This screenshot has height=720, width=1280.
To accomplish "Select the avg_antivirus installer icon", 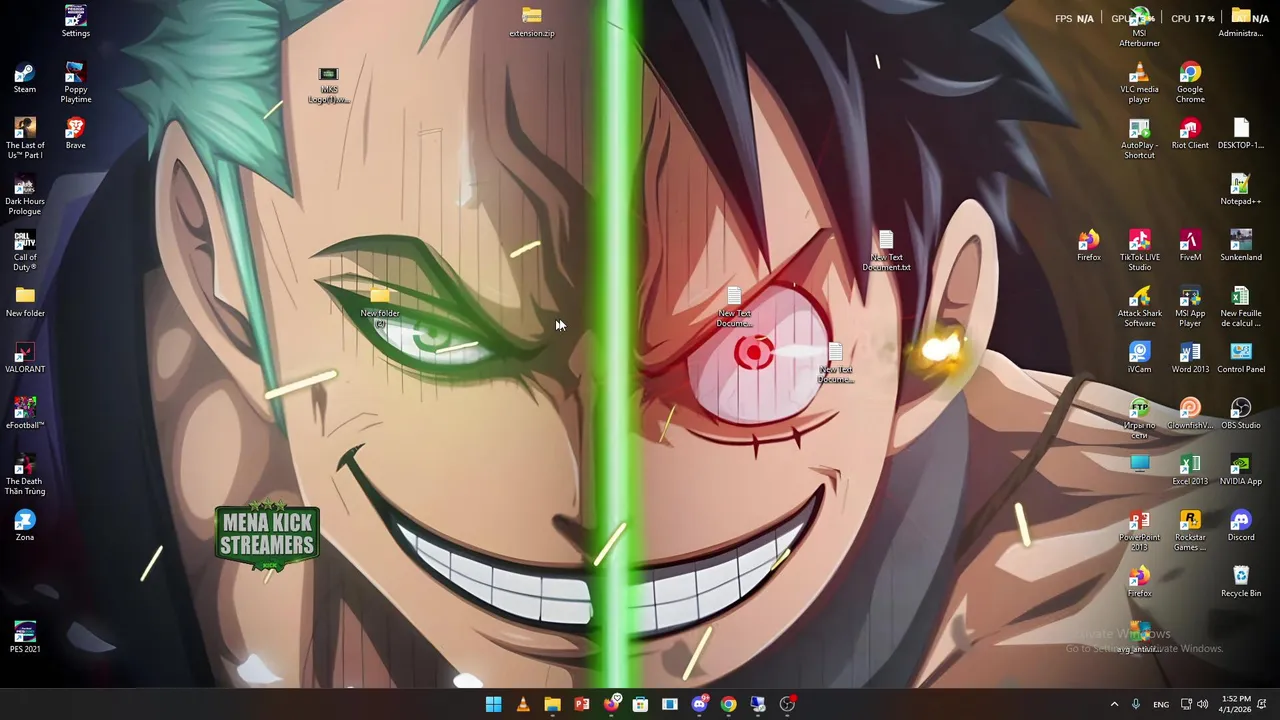I will tap(1139, 636).
